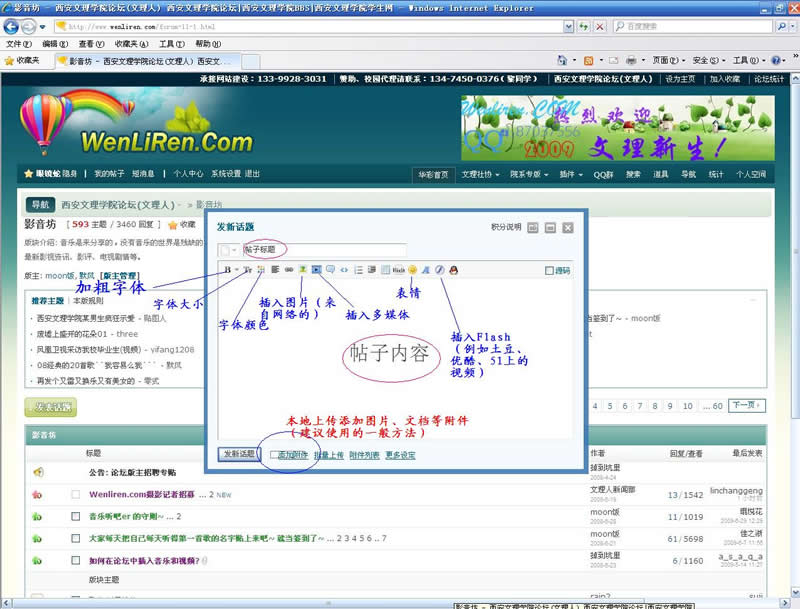The height and width of the screenshot is (609, 800).
Task: Click the QQ penguin icon in editor
Action: [x=454, y=270]
